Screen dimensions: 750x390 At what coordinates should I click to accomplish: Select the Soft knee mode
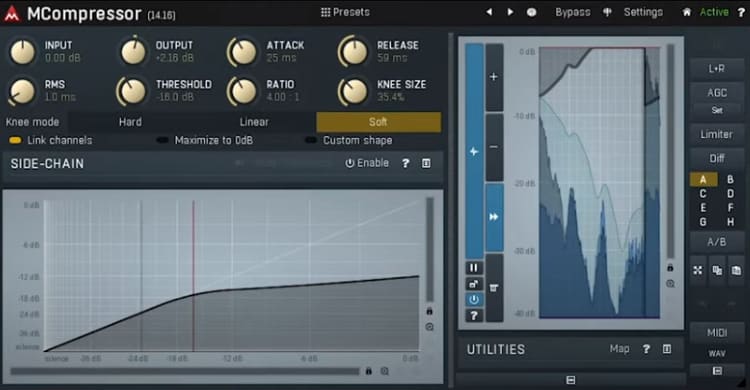click(x=378, y=122)
